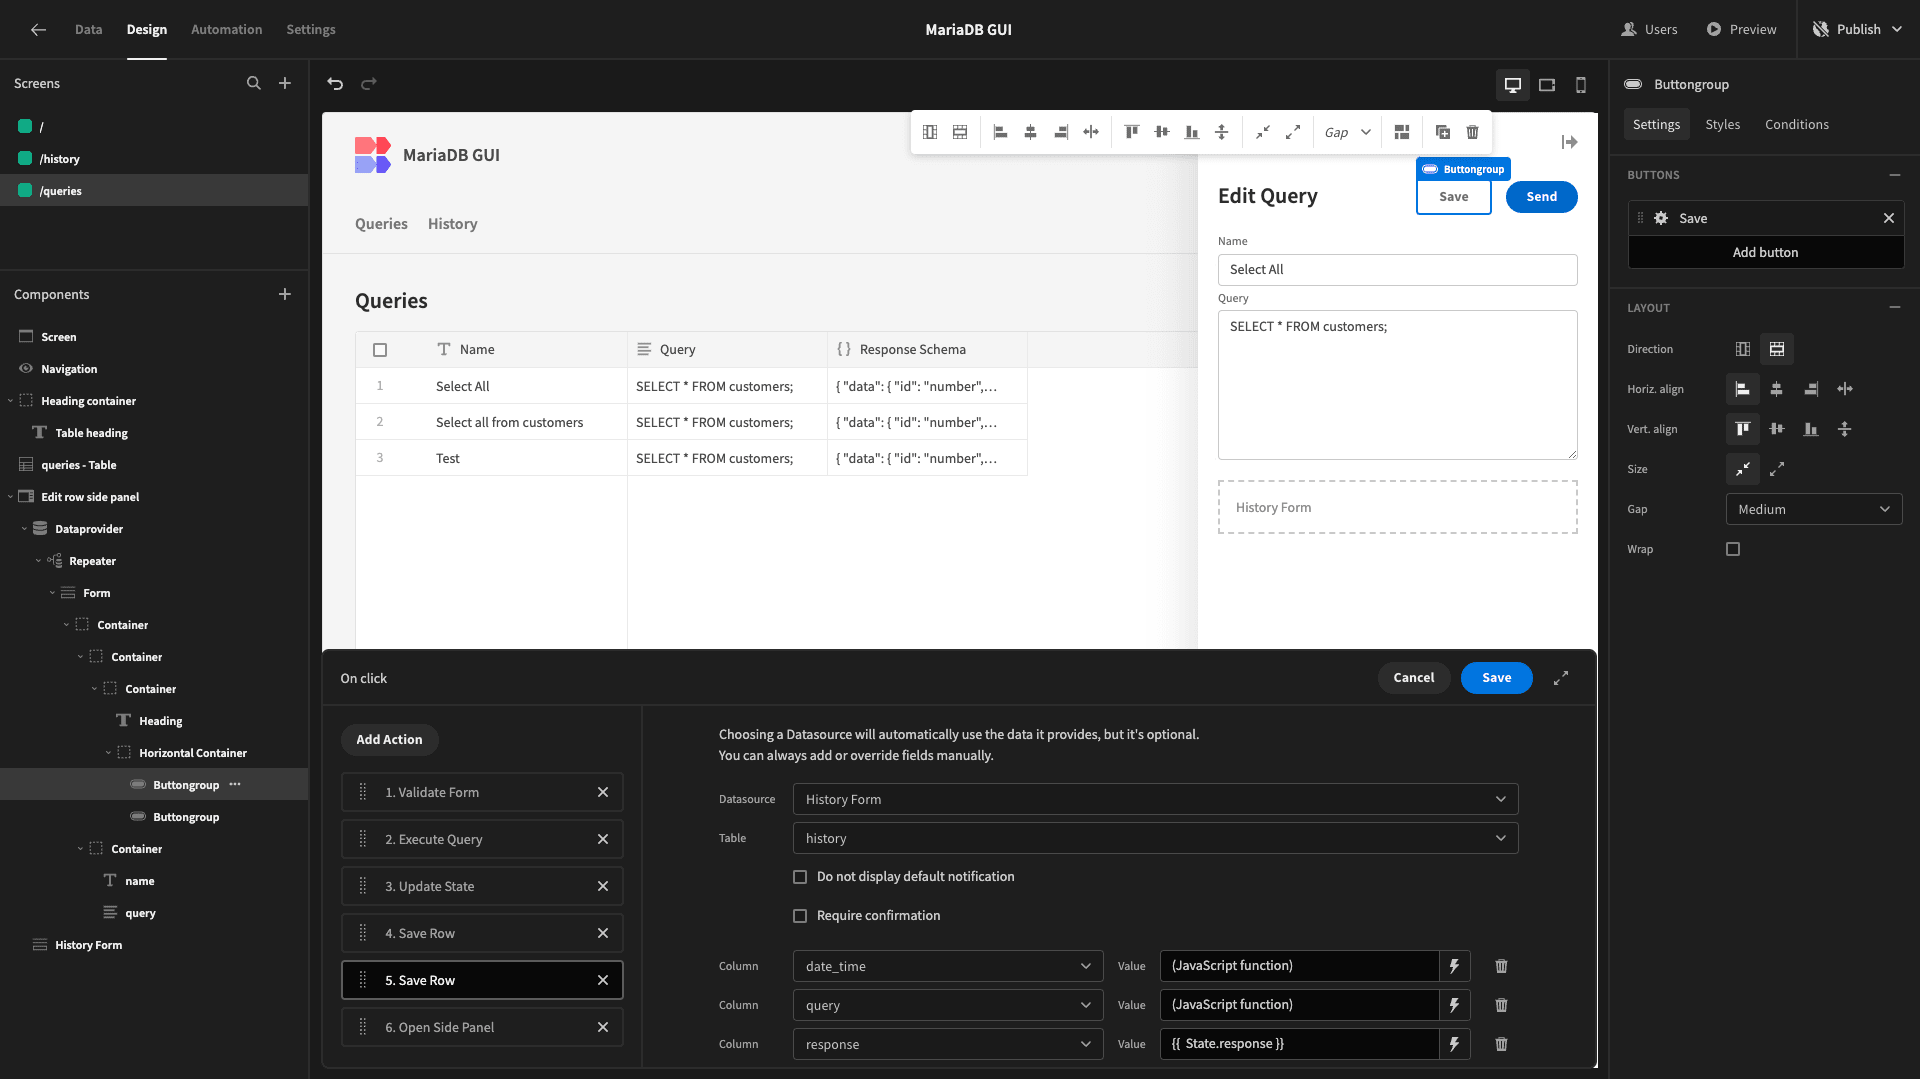Screen dimensions: 1920x1079
Task: Duplicate component with floating toolbar copy icon
Action: point(1442,132)
